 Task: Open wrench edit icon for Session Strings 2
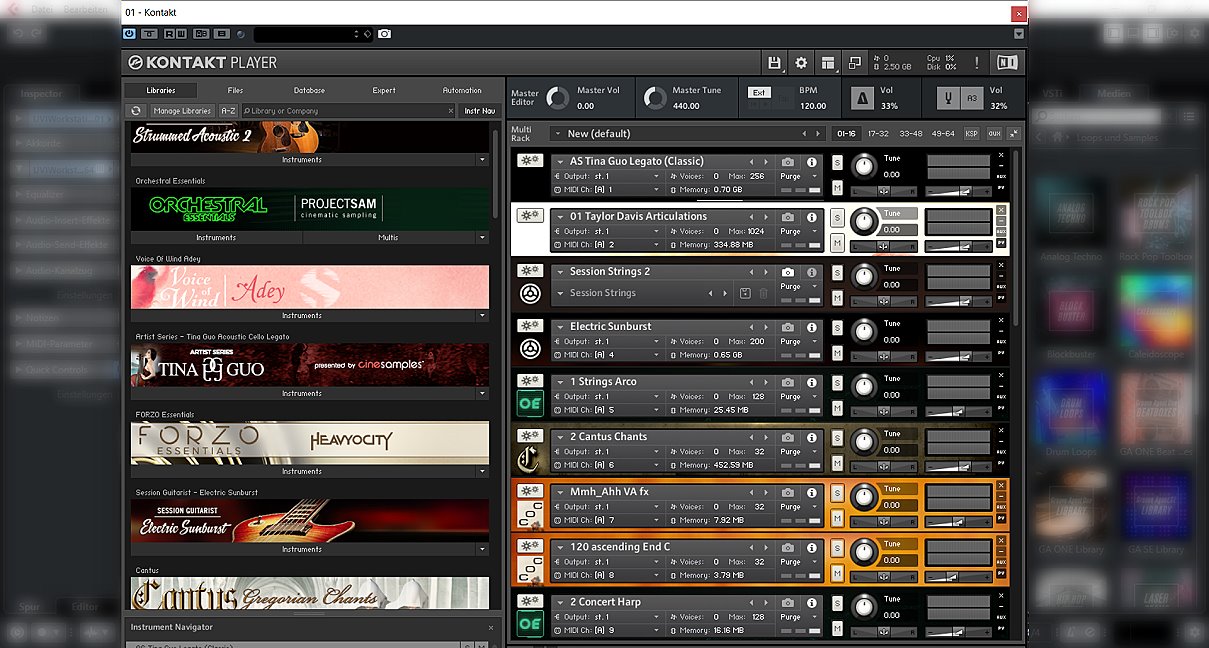point(529,270)
